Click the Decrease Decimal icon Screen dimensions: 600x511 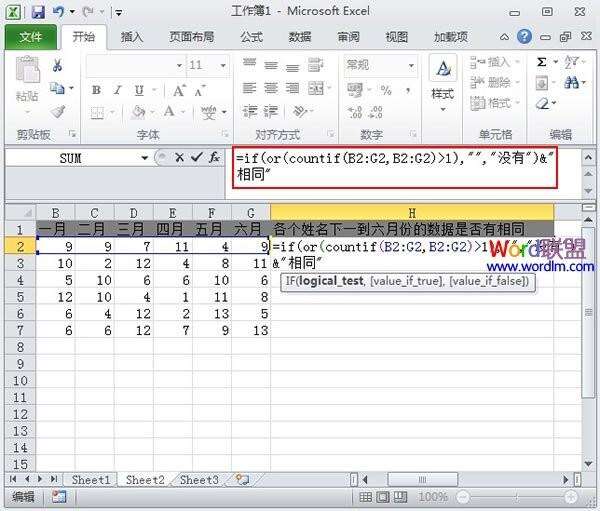pos(375,112)
